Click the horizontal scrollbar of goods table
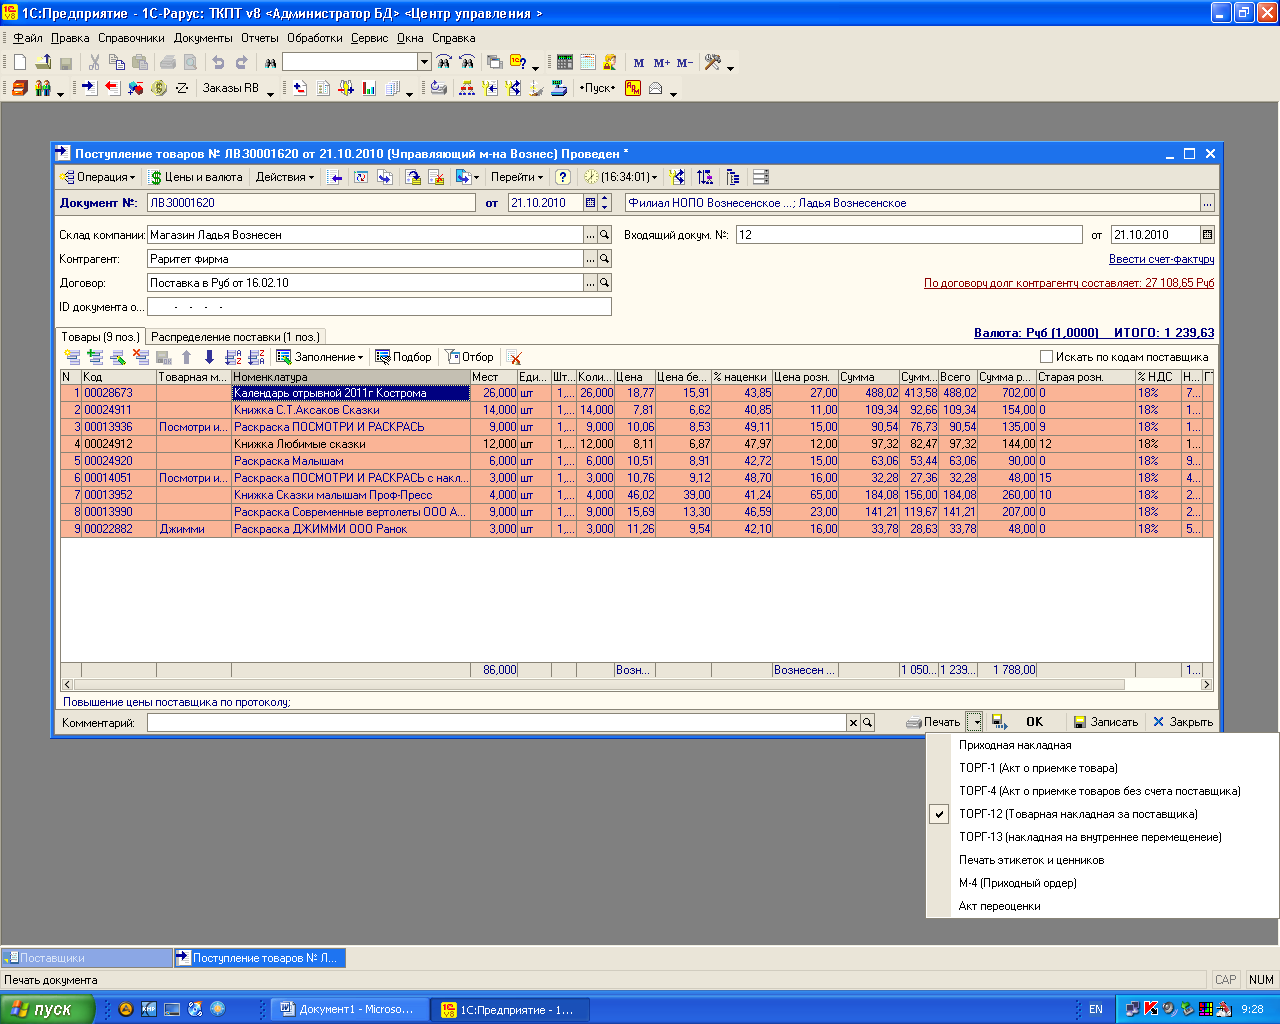Screen dimensions: 1280x1024 [x=637, y=685]
